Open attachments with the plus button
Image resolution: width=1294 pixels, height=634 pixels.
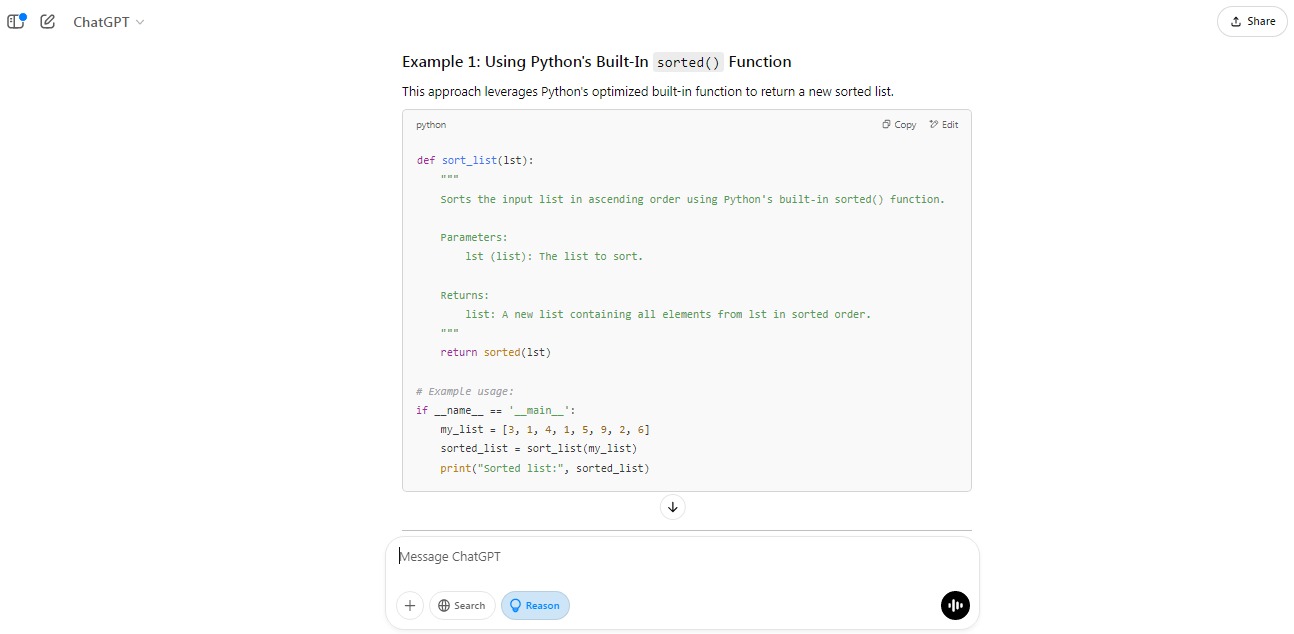pyautogui.click(x=410, y=605)
